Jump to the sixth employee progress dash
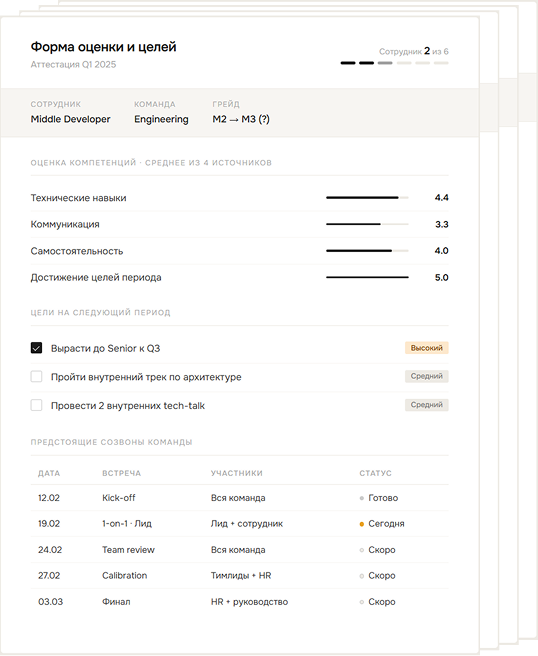 [441, 63]
